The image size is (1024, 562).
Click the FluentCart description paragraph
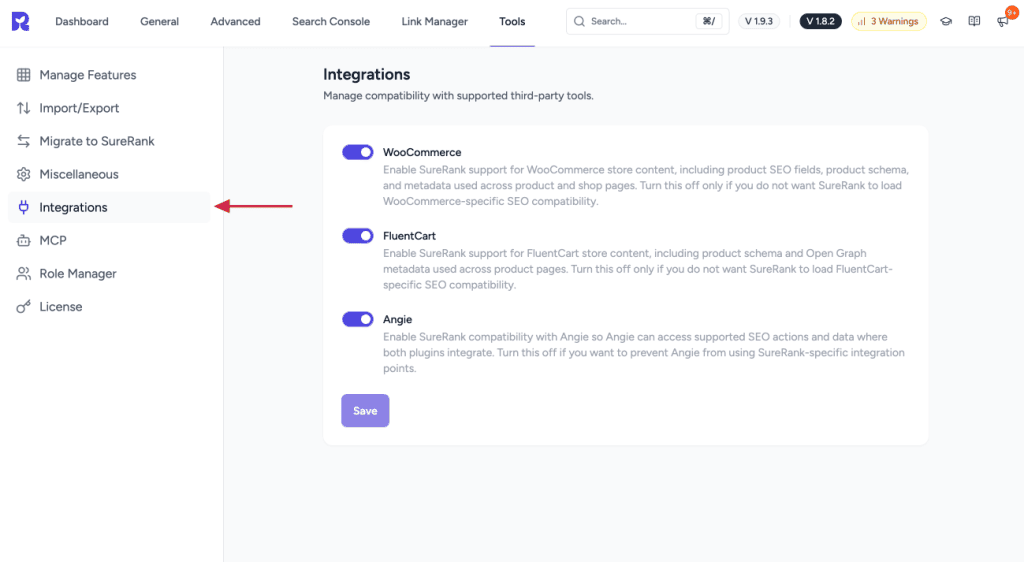(x=637, y=269)
